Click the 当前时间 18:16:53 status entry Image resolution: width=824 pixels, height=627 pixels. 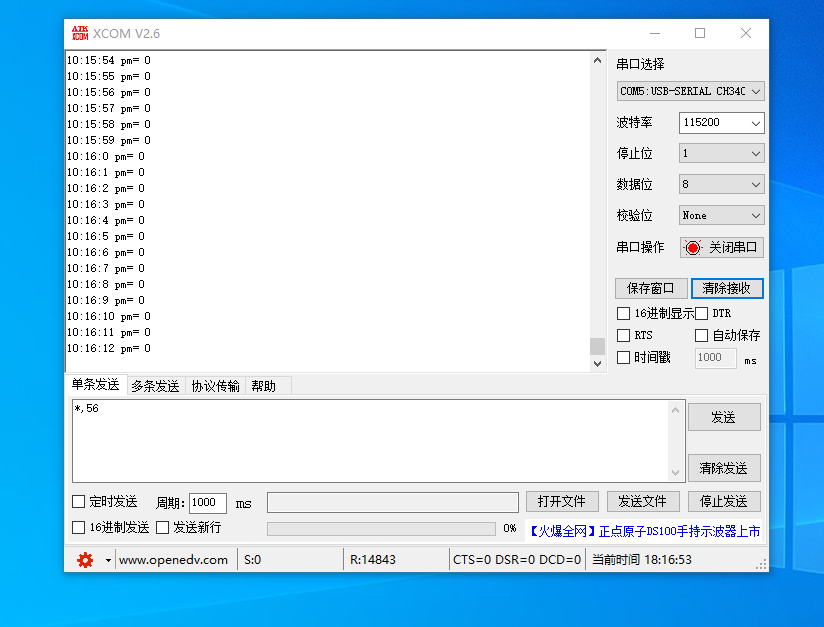[x=642, y=560]
